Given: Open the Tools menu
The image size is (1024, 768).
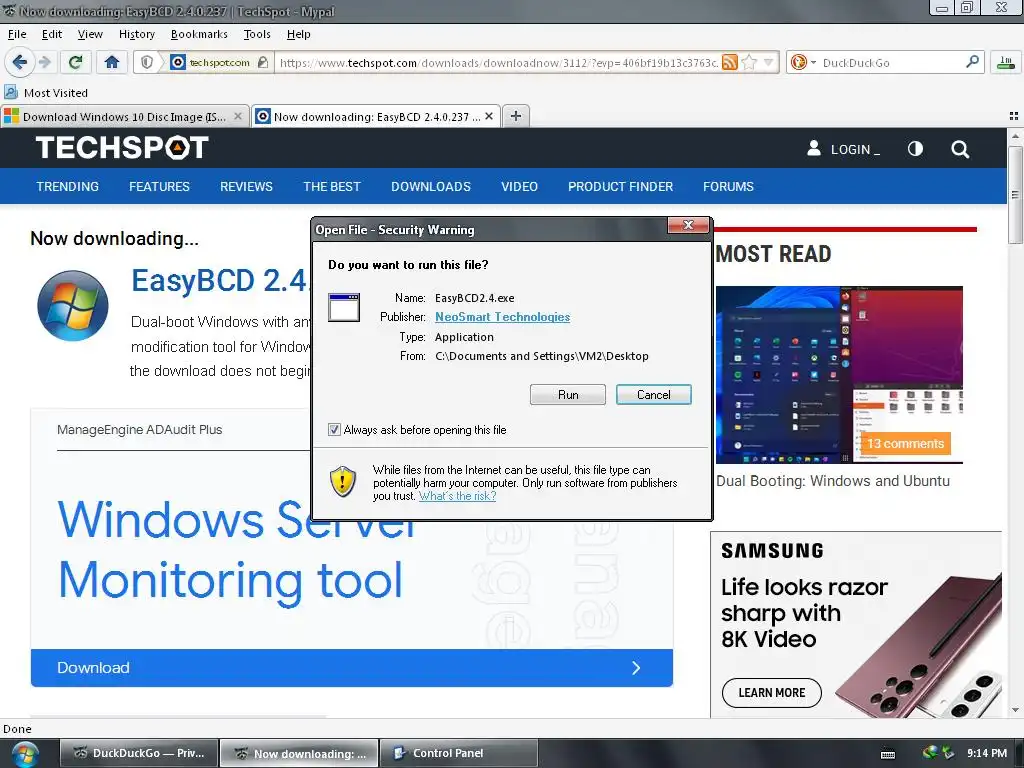Looking at the screenshot, I should (x=257, y=34).
